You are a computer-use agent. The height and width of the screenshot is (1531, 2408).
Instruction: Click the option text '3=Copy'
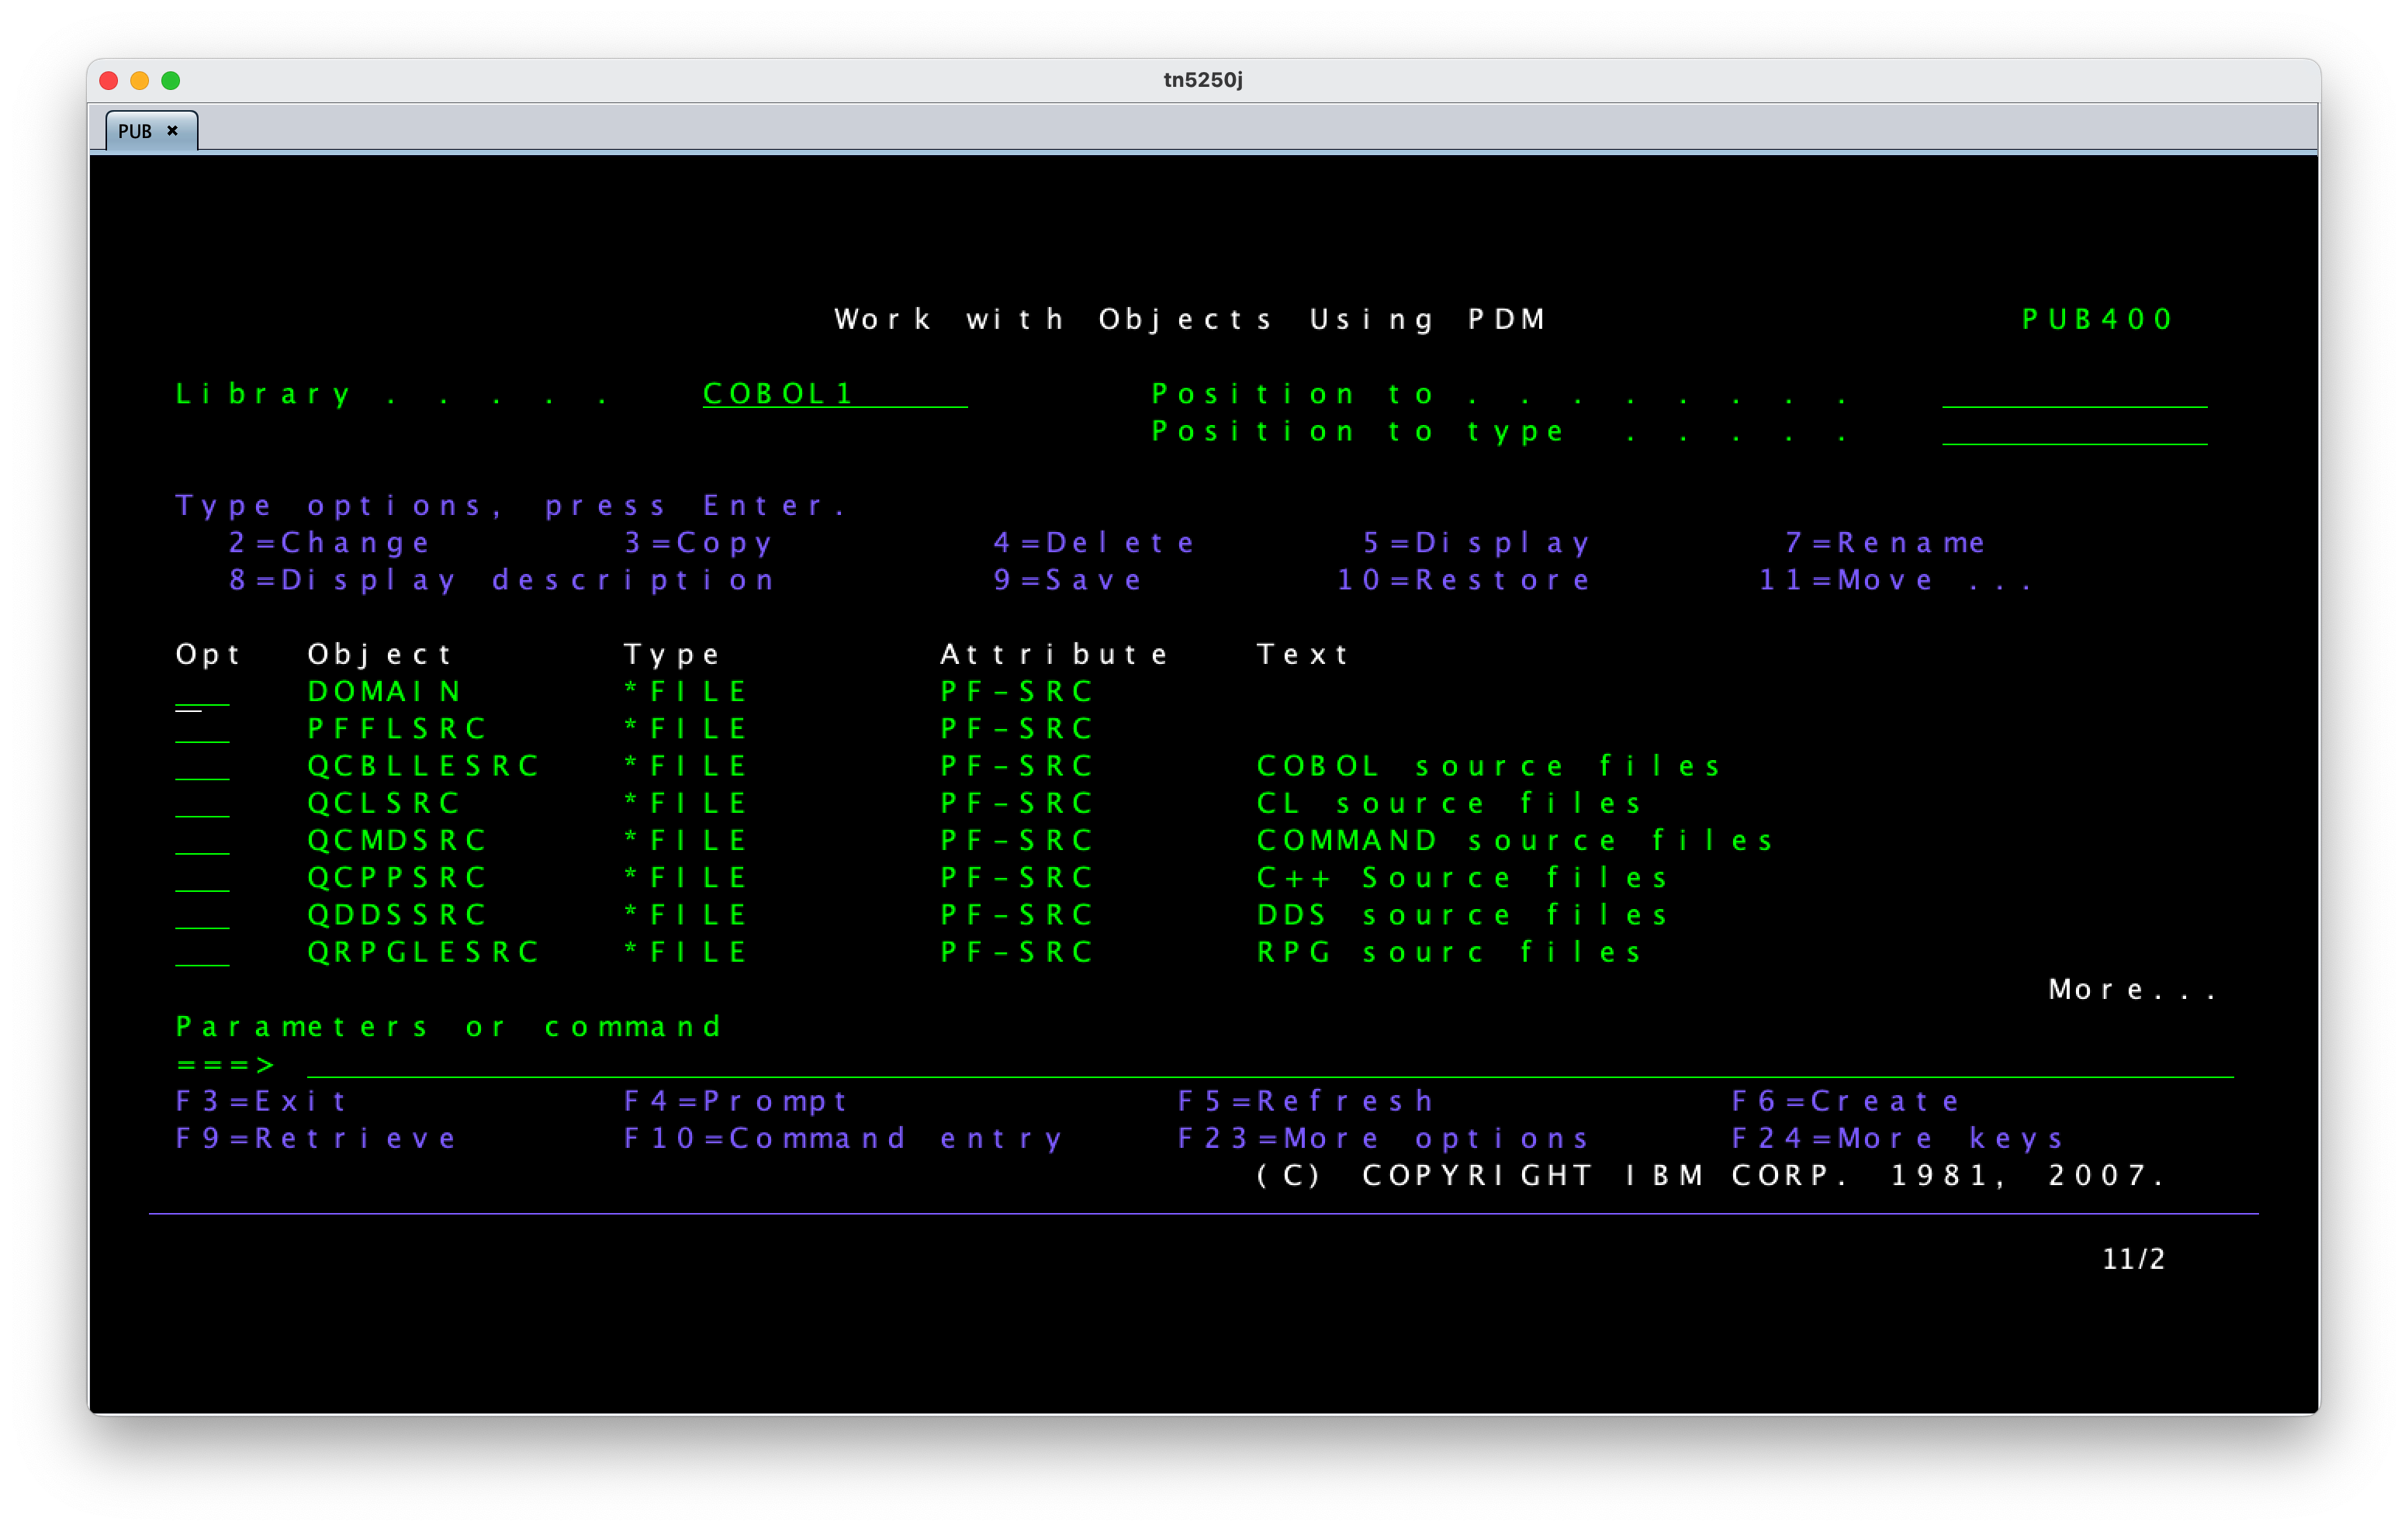pyautogui.click(x=699, y=543)
